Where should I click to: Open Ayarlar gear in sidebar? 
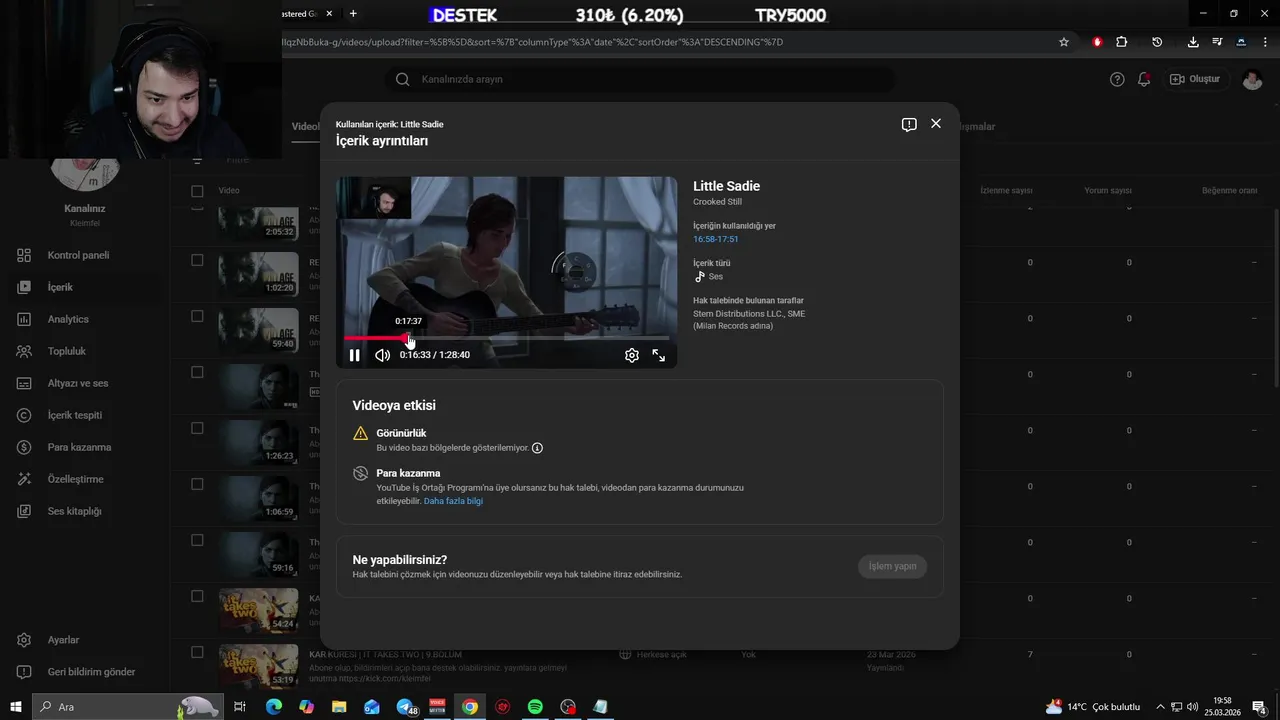click(x=25, y=640)
